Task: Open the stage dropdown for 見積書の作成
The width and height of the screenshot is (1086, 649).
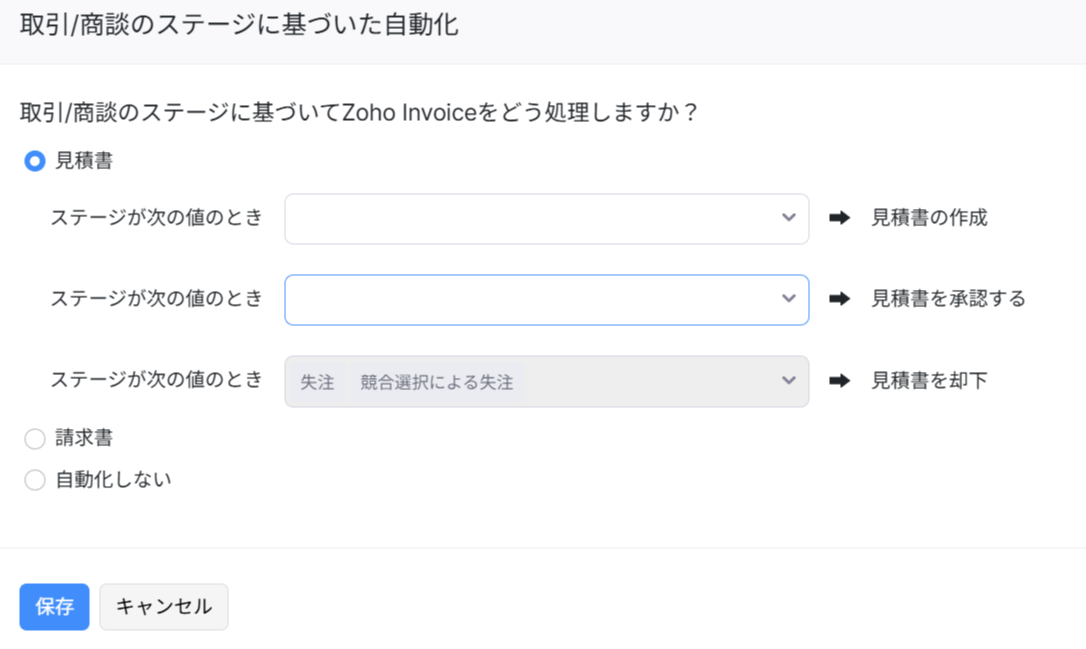Action: (x=535, y=219)
